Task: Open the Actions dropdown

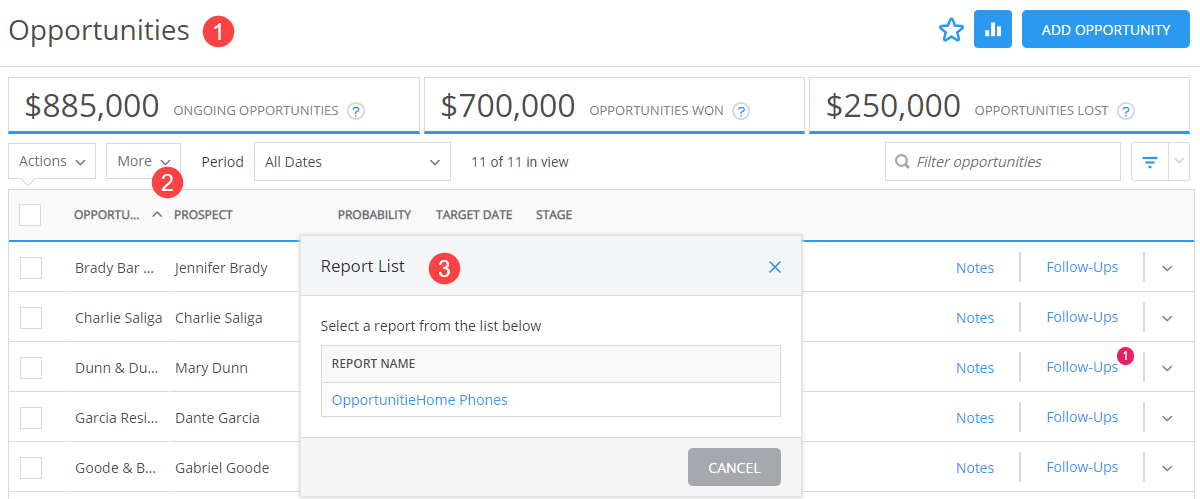Action: point(52,161)
